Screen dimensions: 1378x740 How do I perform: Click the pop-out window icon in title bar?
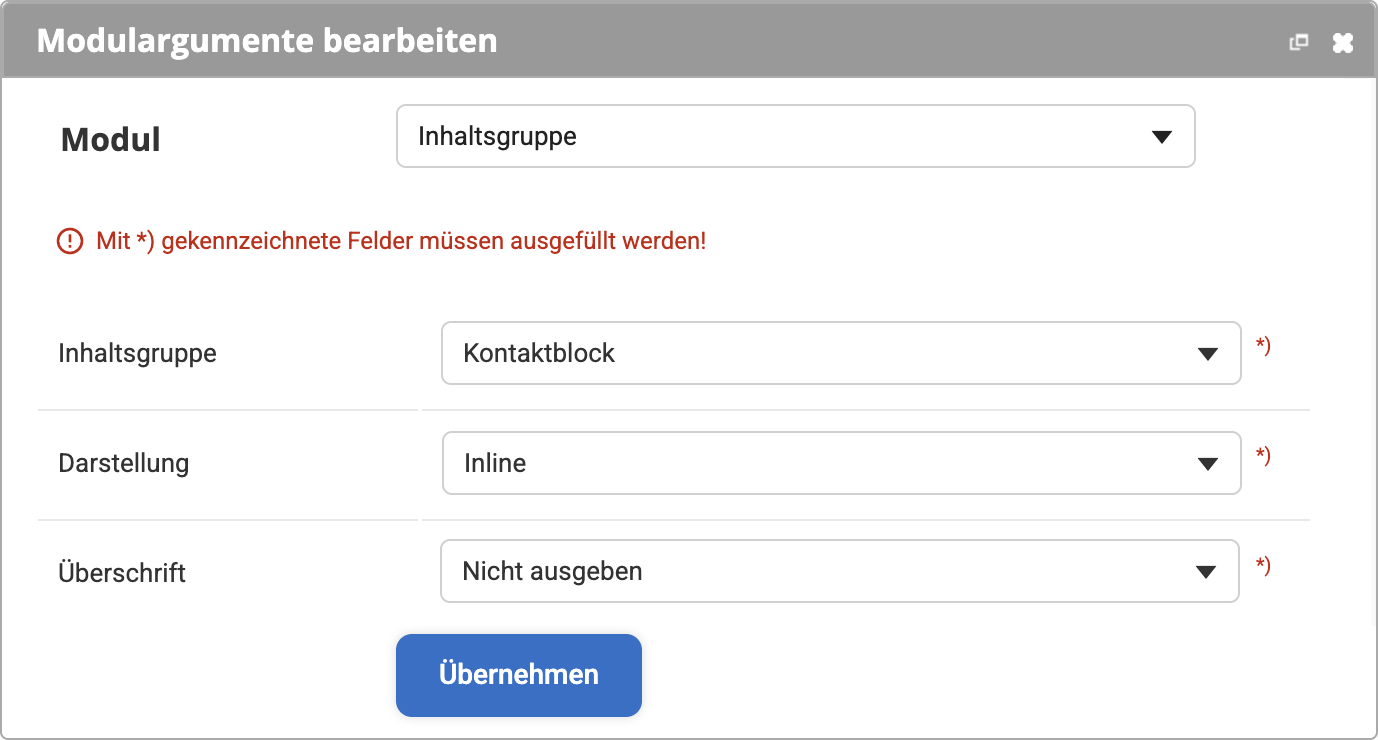1299,42
